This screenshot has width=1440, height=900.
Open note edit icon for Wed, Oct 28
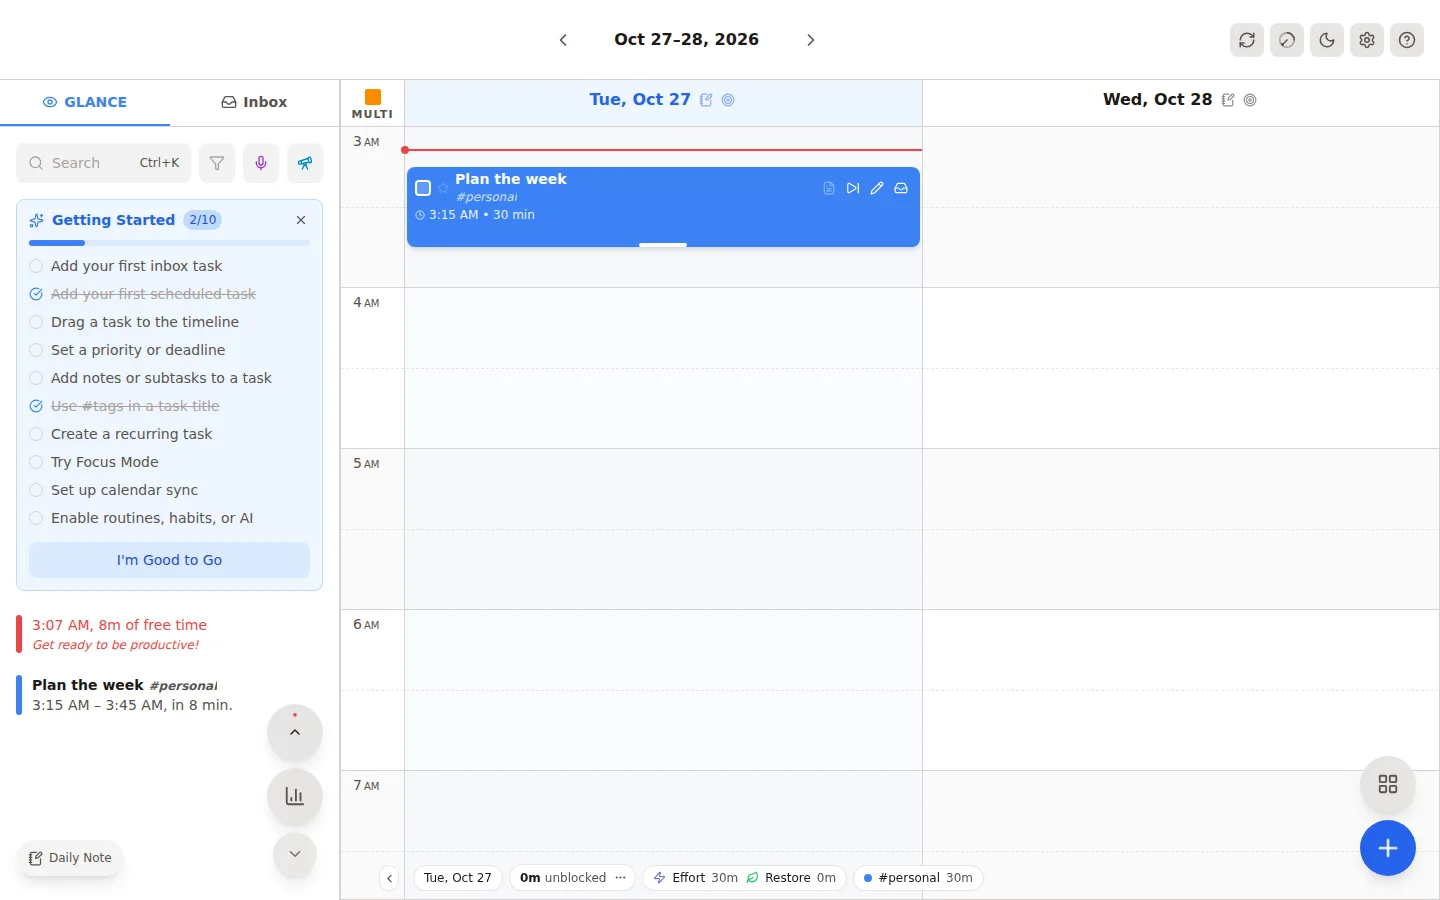(1228, 100)
